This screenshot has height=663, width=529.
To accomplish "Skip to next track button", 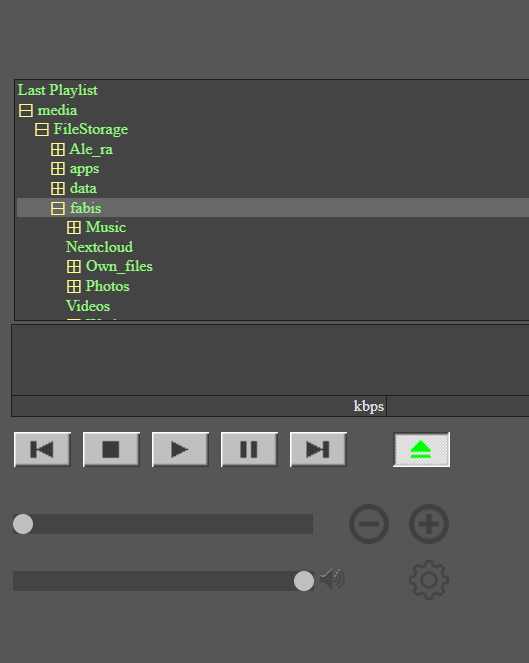I will pyautogui.click(x=318, y=449).
